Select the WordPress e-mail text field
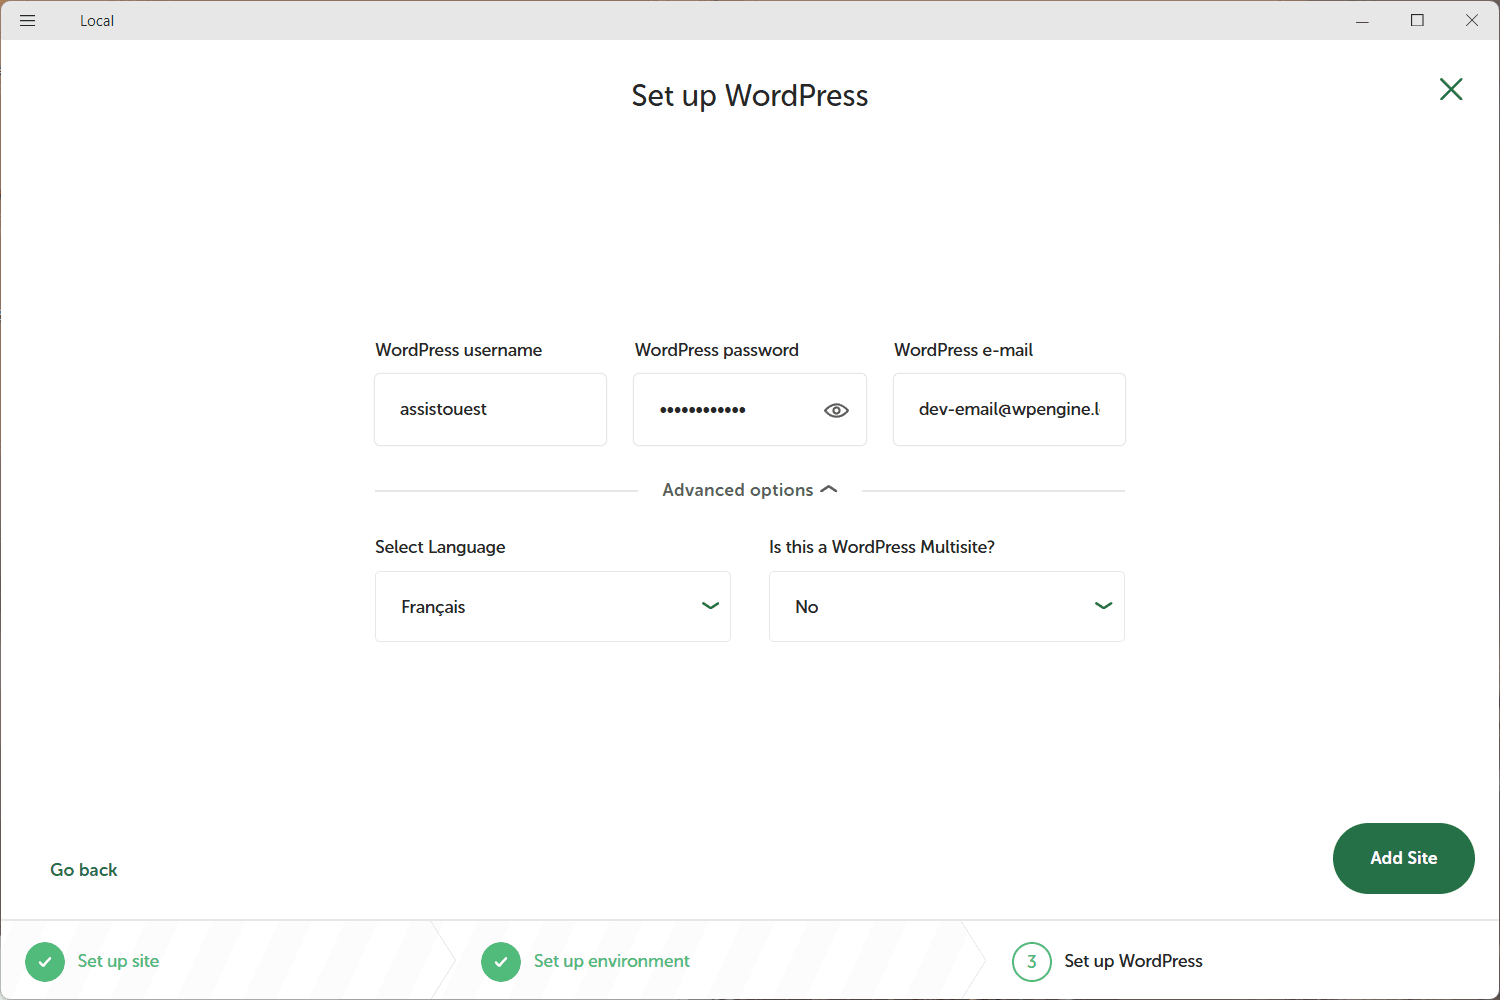The height and width of the screenshot is (1000, 1500). (x=1008, y=410)
